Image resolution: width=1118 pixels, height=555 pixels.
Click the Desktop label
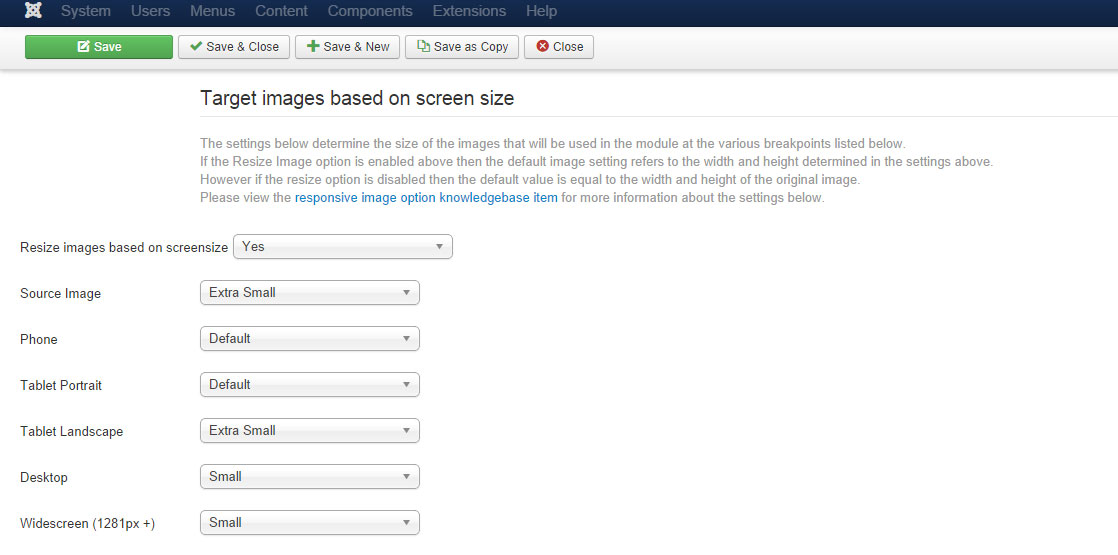pyautogui.click(x=43, y=477)
